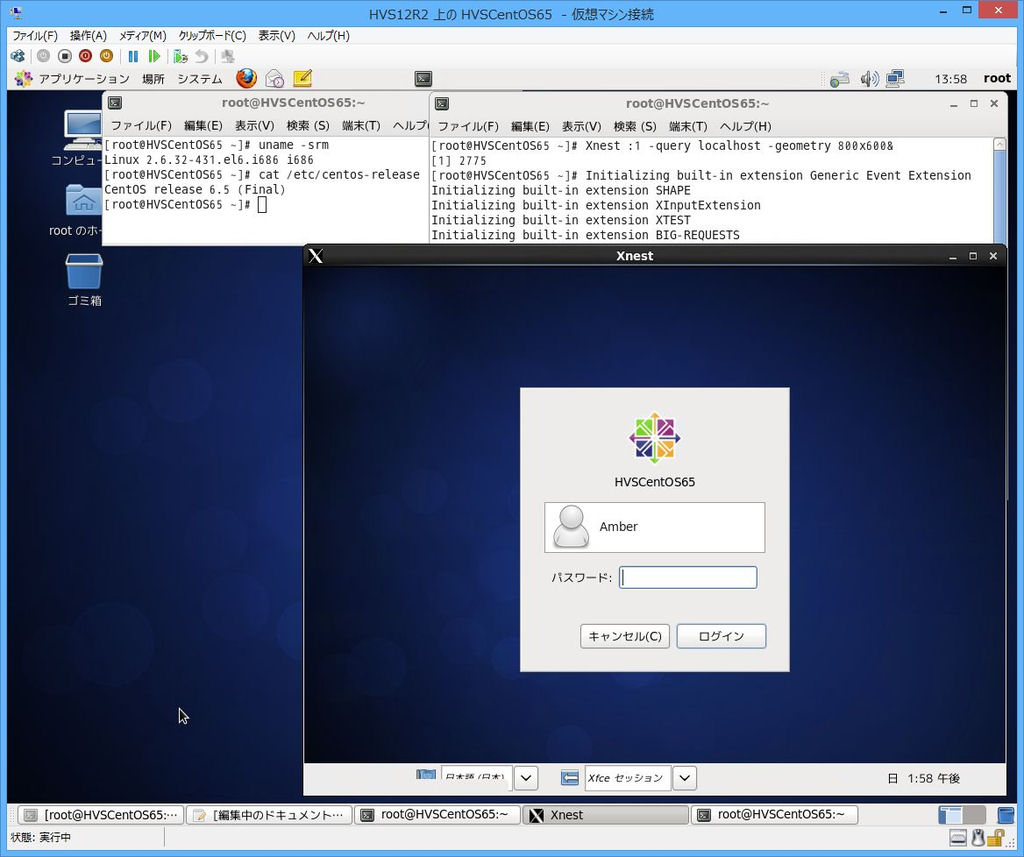Click the root user label in top panel
This screenshot has height=857, width=1024.
(x=997, y=78)
